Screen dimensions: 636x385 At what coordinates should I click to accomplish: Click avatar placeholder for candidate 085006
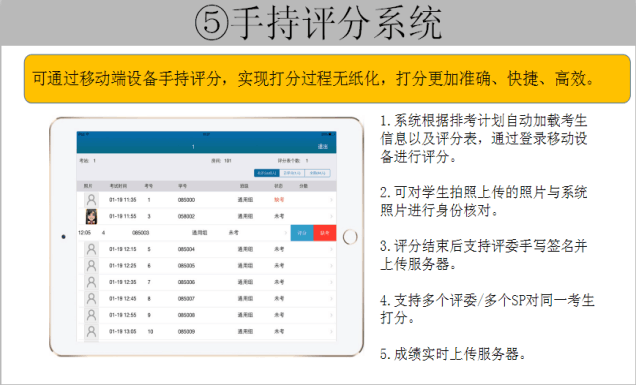(x=91, y=282)
